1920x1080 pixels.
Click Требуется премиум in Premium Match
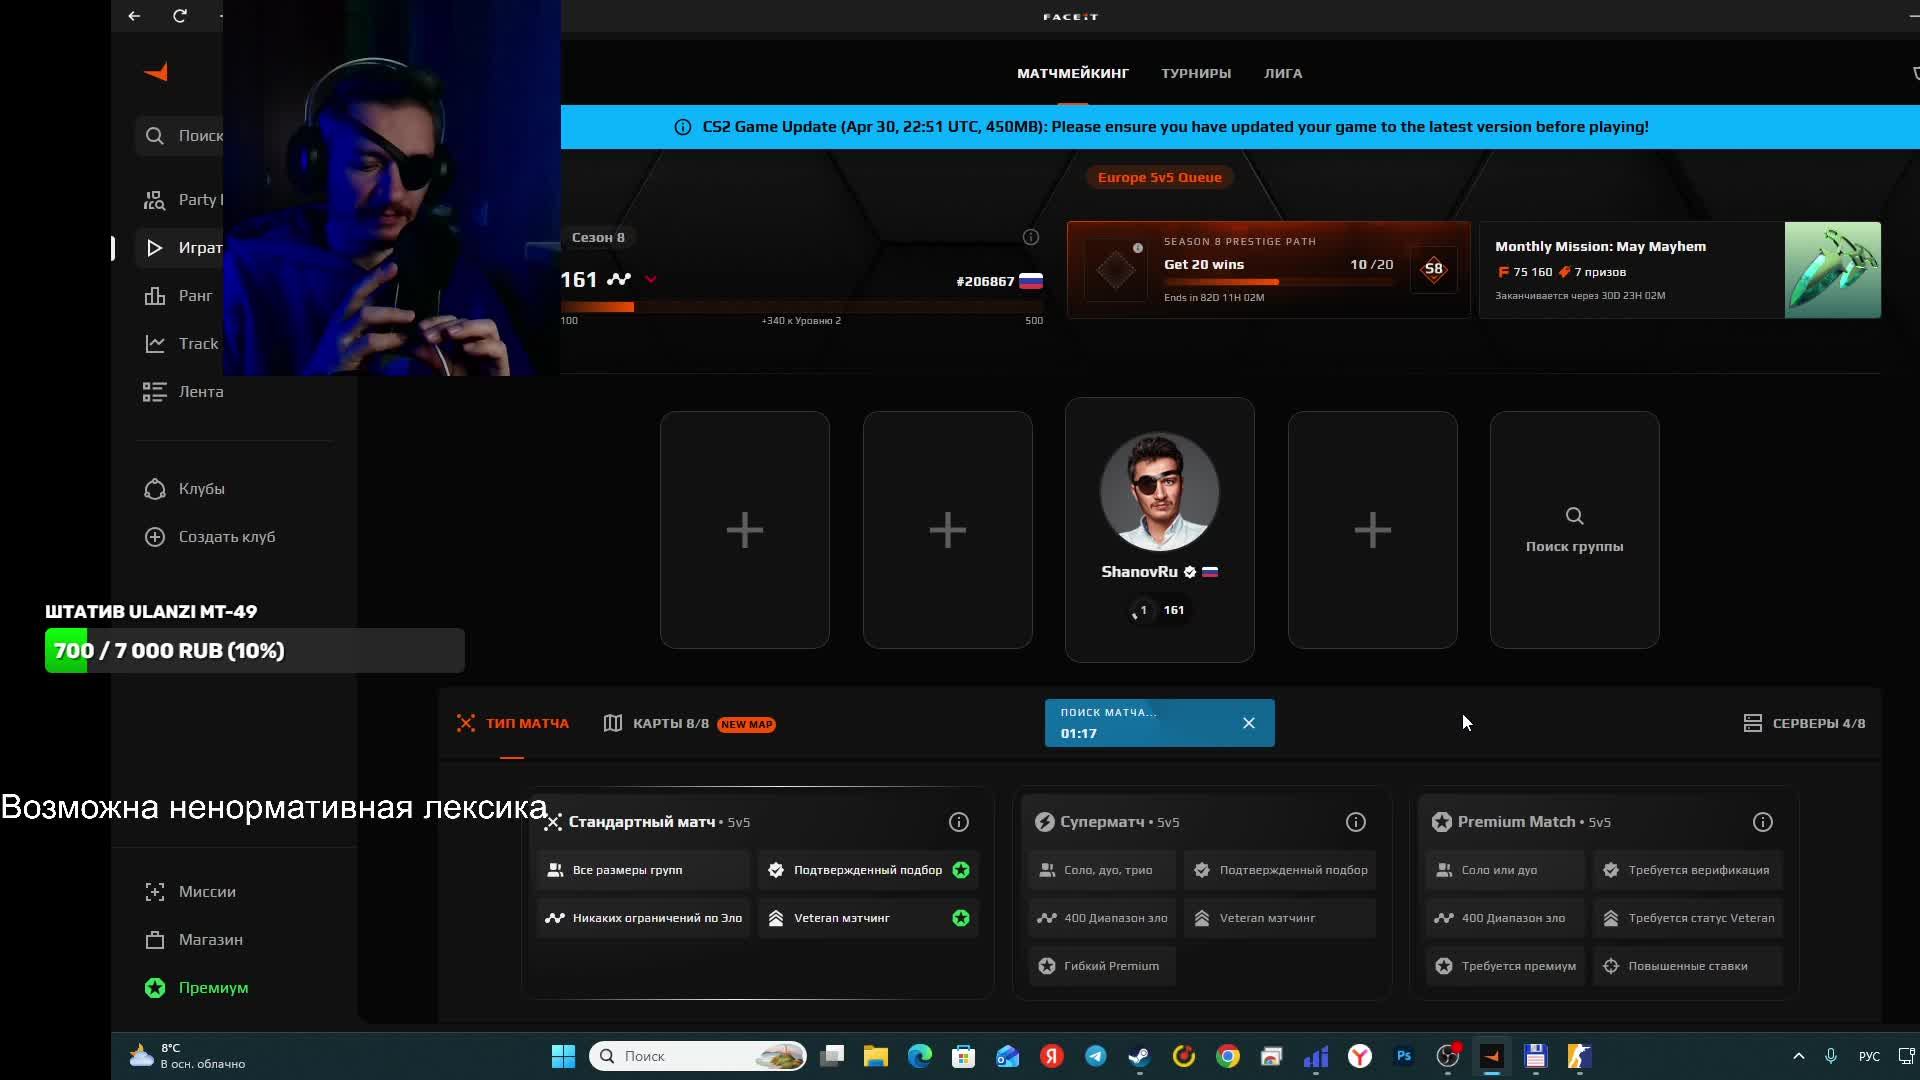(1506, 966)
